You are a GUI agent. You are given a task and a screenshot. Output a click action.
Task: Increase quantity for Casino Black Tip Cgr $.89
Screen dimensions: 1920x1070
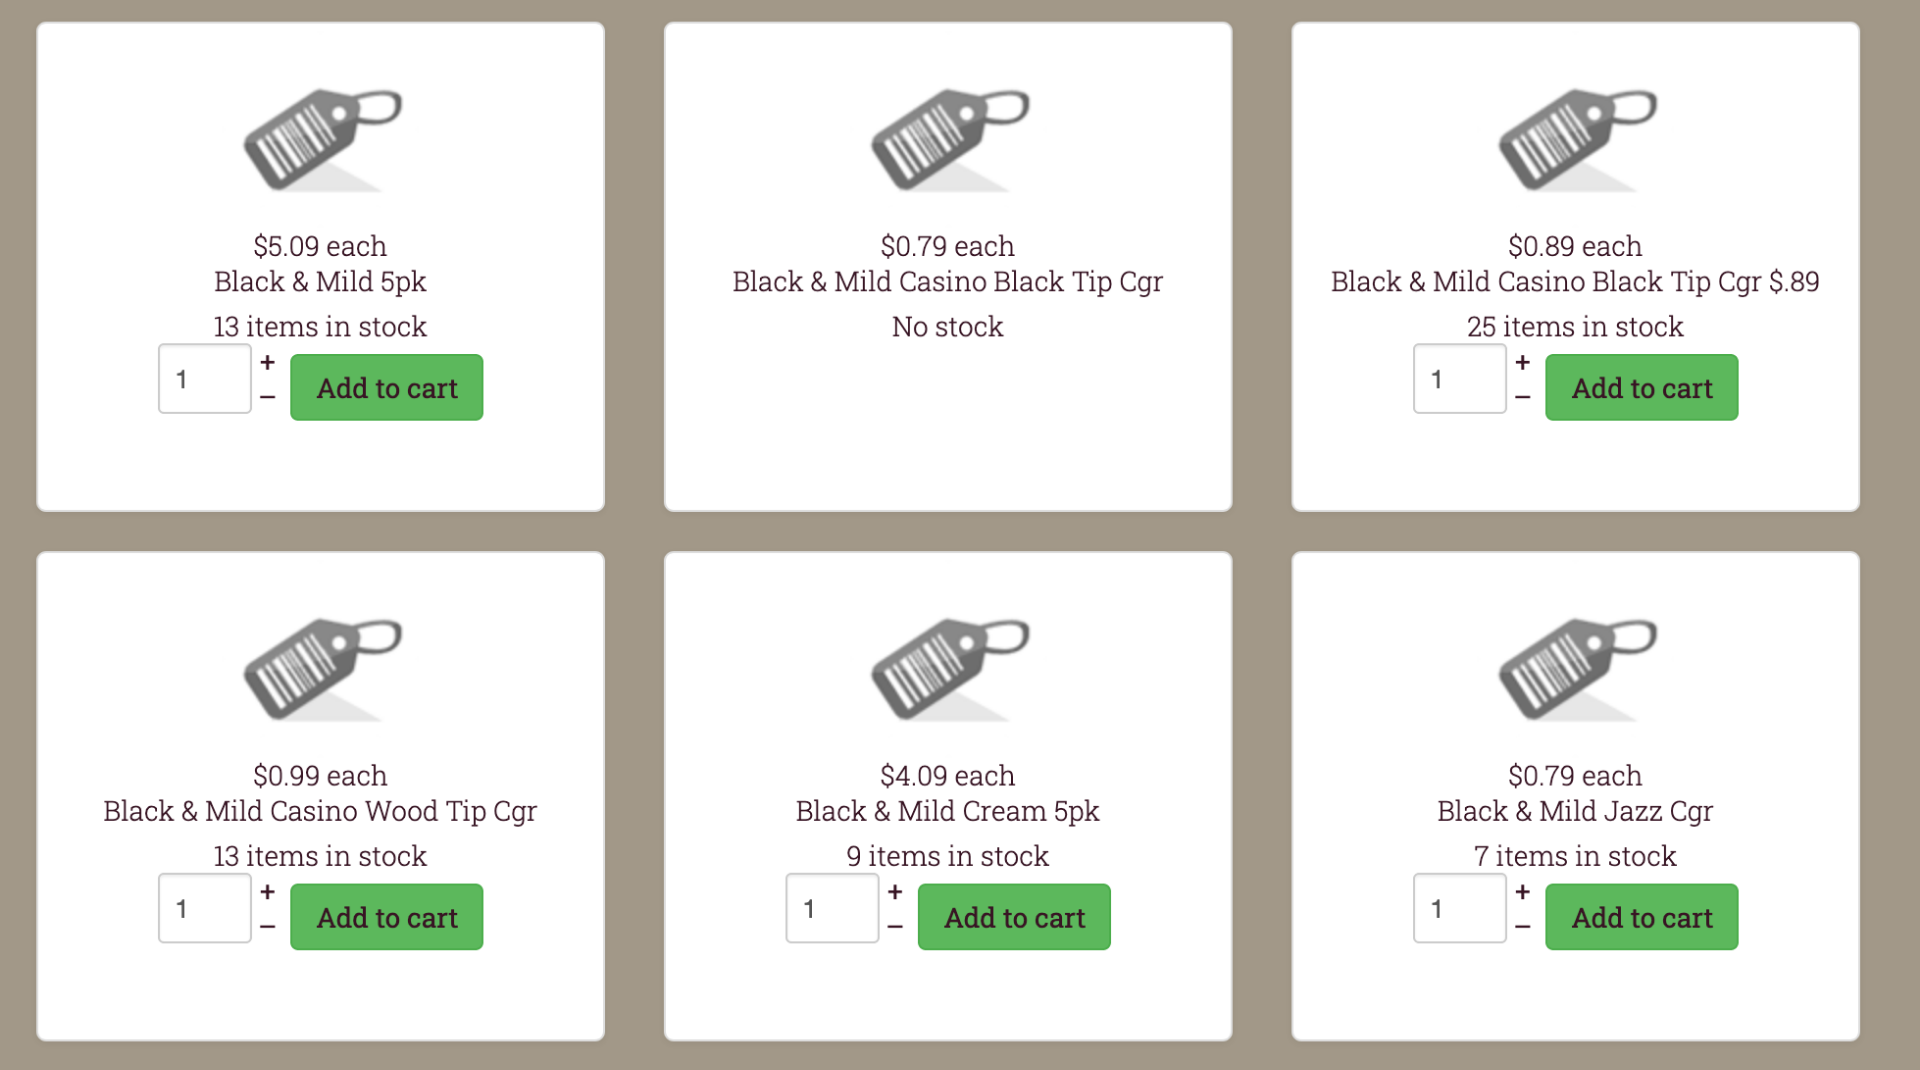(x=1522, y=363)
